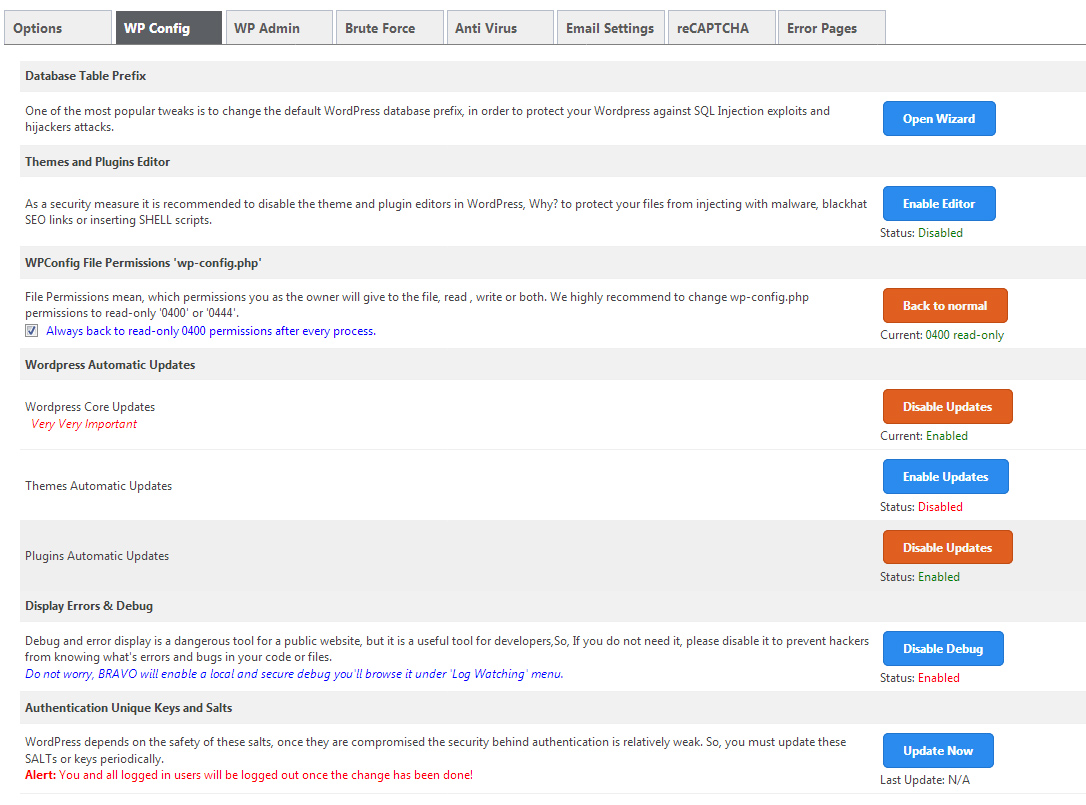The image size is (1086, 805).
Task: Open the Anti Virus tab
Action: point(500,28)
